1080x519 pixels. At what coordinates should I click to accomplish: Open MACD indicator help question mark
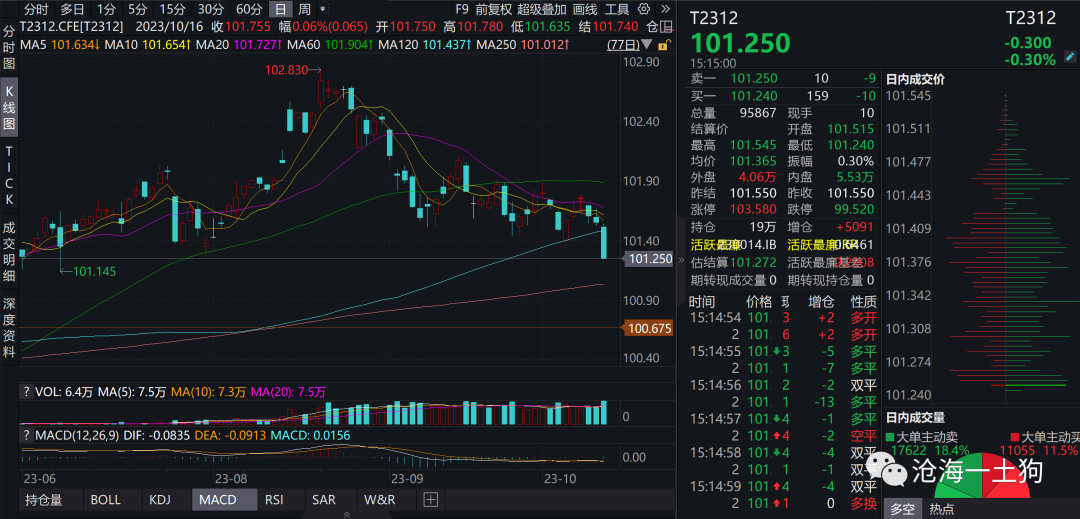[x=26, y=435]
